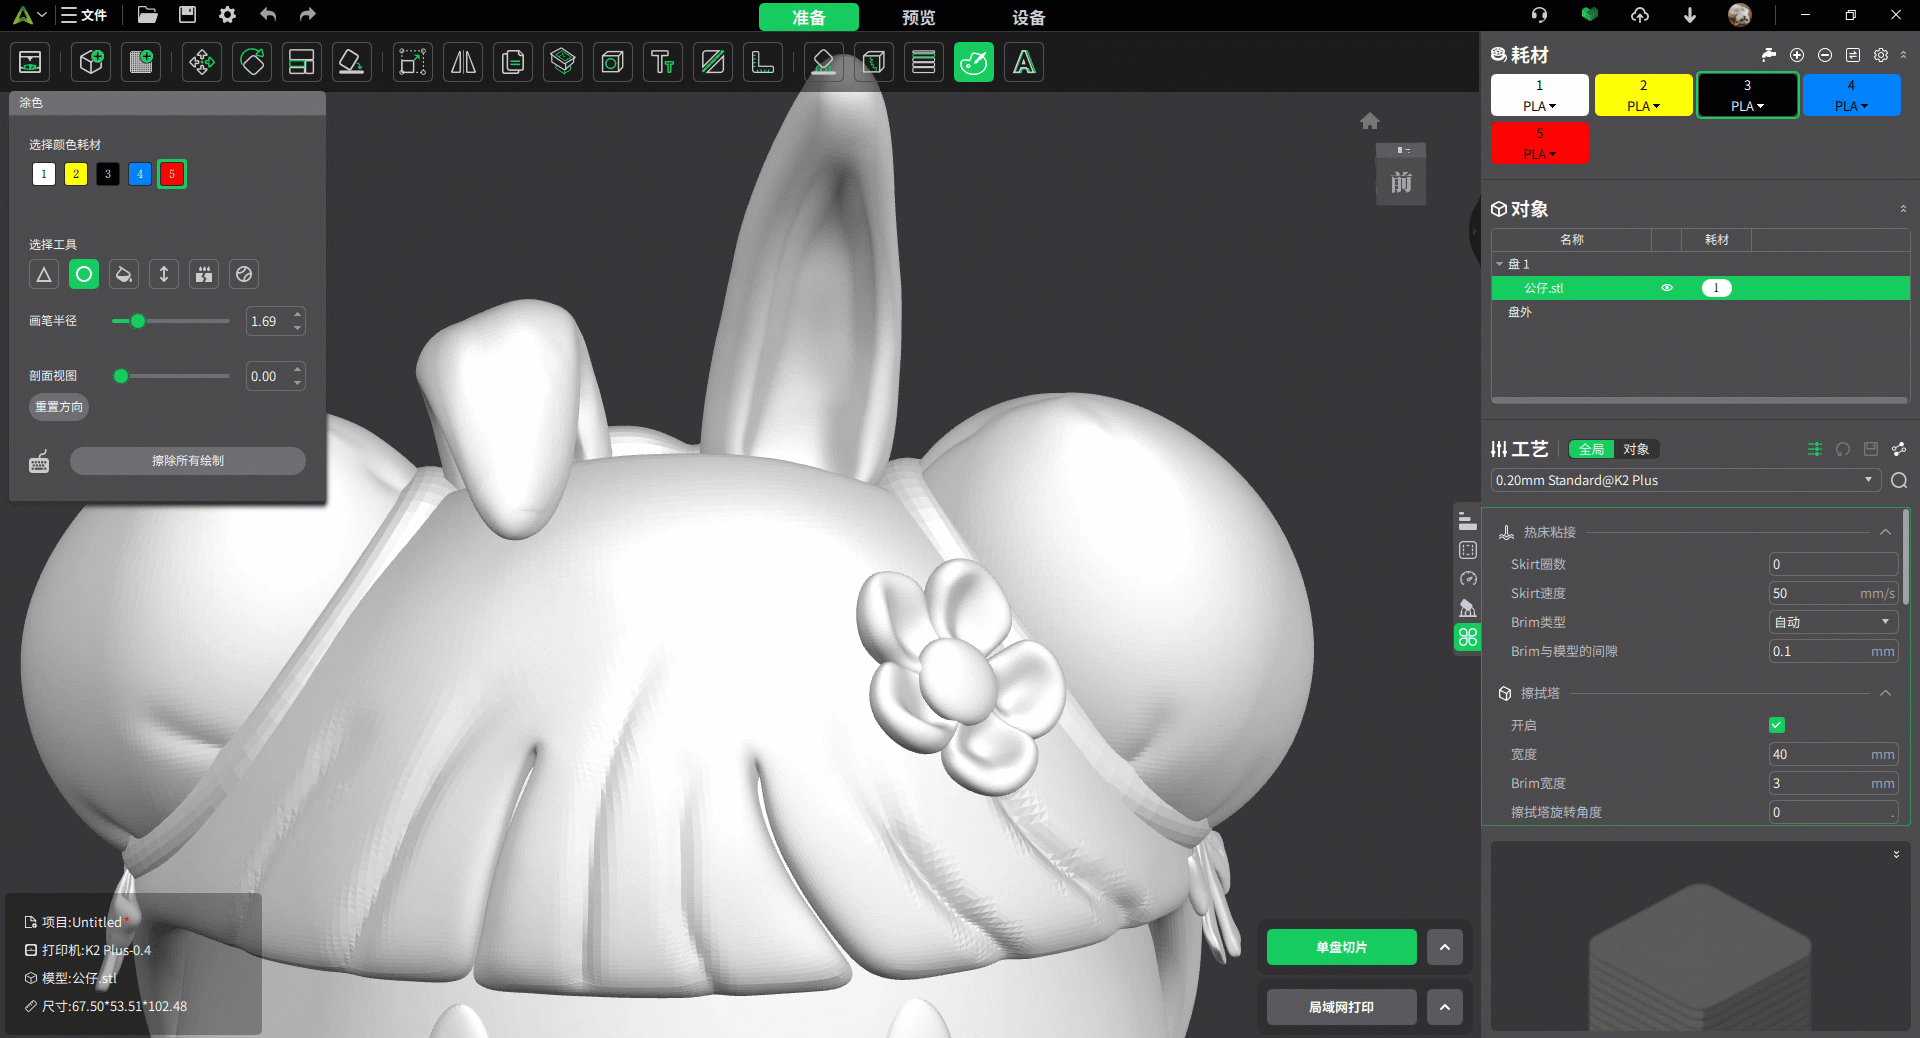The height and width of the screenshot is (1038, 1920).
Task: Expand options arrow beside 单盘切片
Action: pyautogui.click(x=1445, y=947)
